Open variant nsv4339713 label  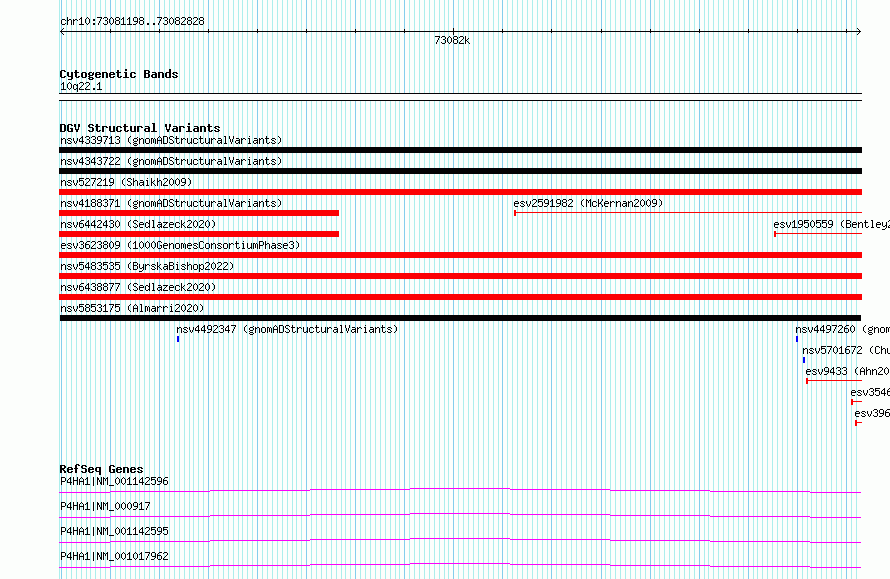(x=171, y=140)
